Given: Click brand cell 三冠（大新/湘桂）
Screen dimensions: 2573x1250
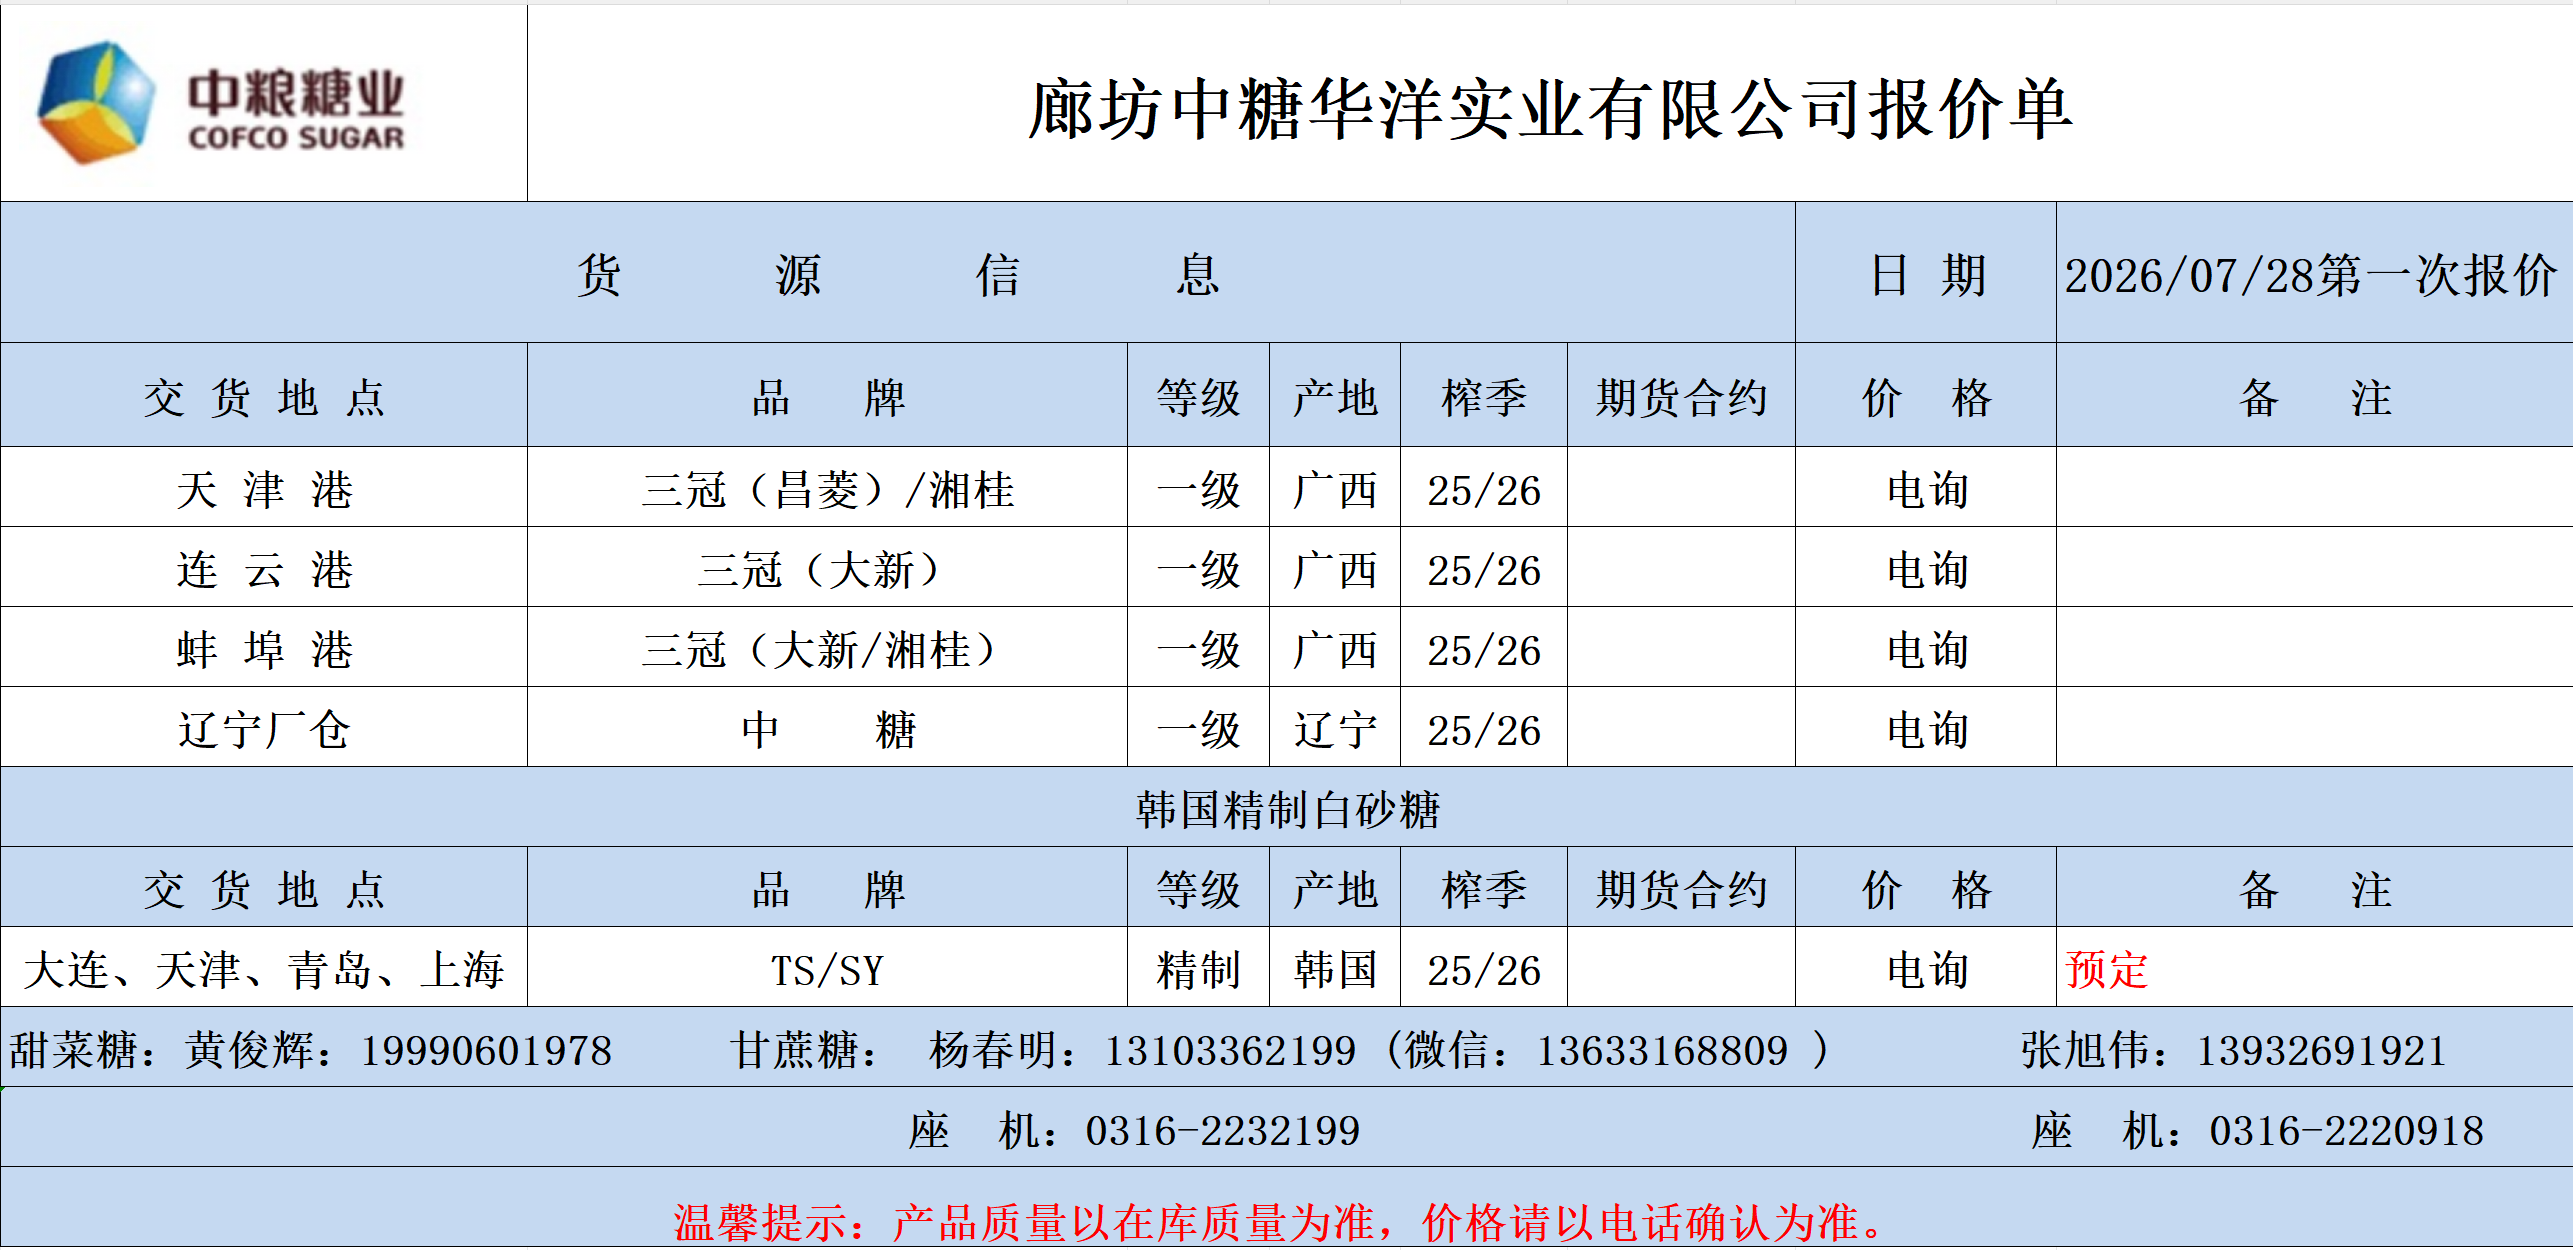Looking at the screenshot, I should coord(828,648).
